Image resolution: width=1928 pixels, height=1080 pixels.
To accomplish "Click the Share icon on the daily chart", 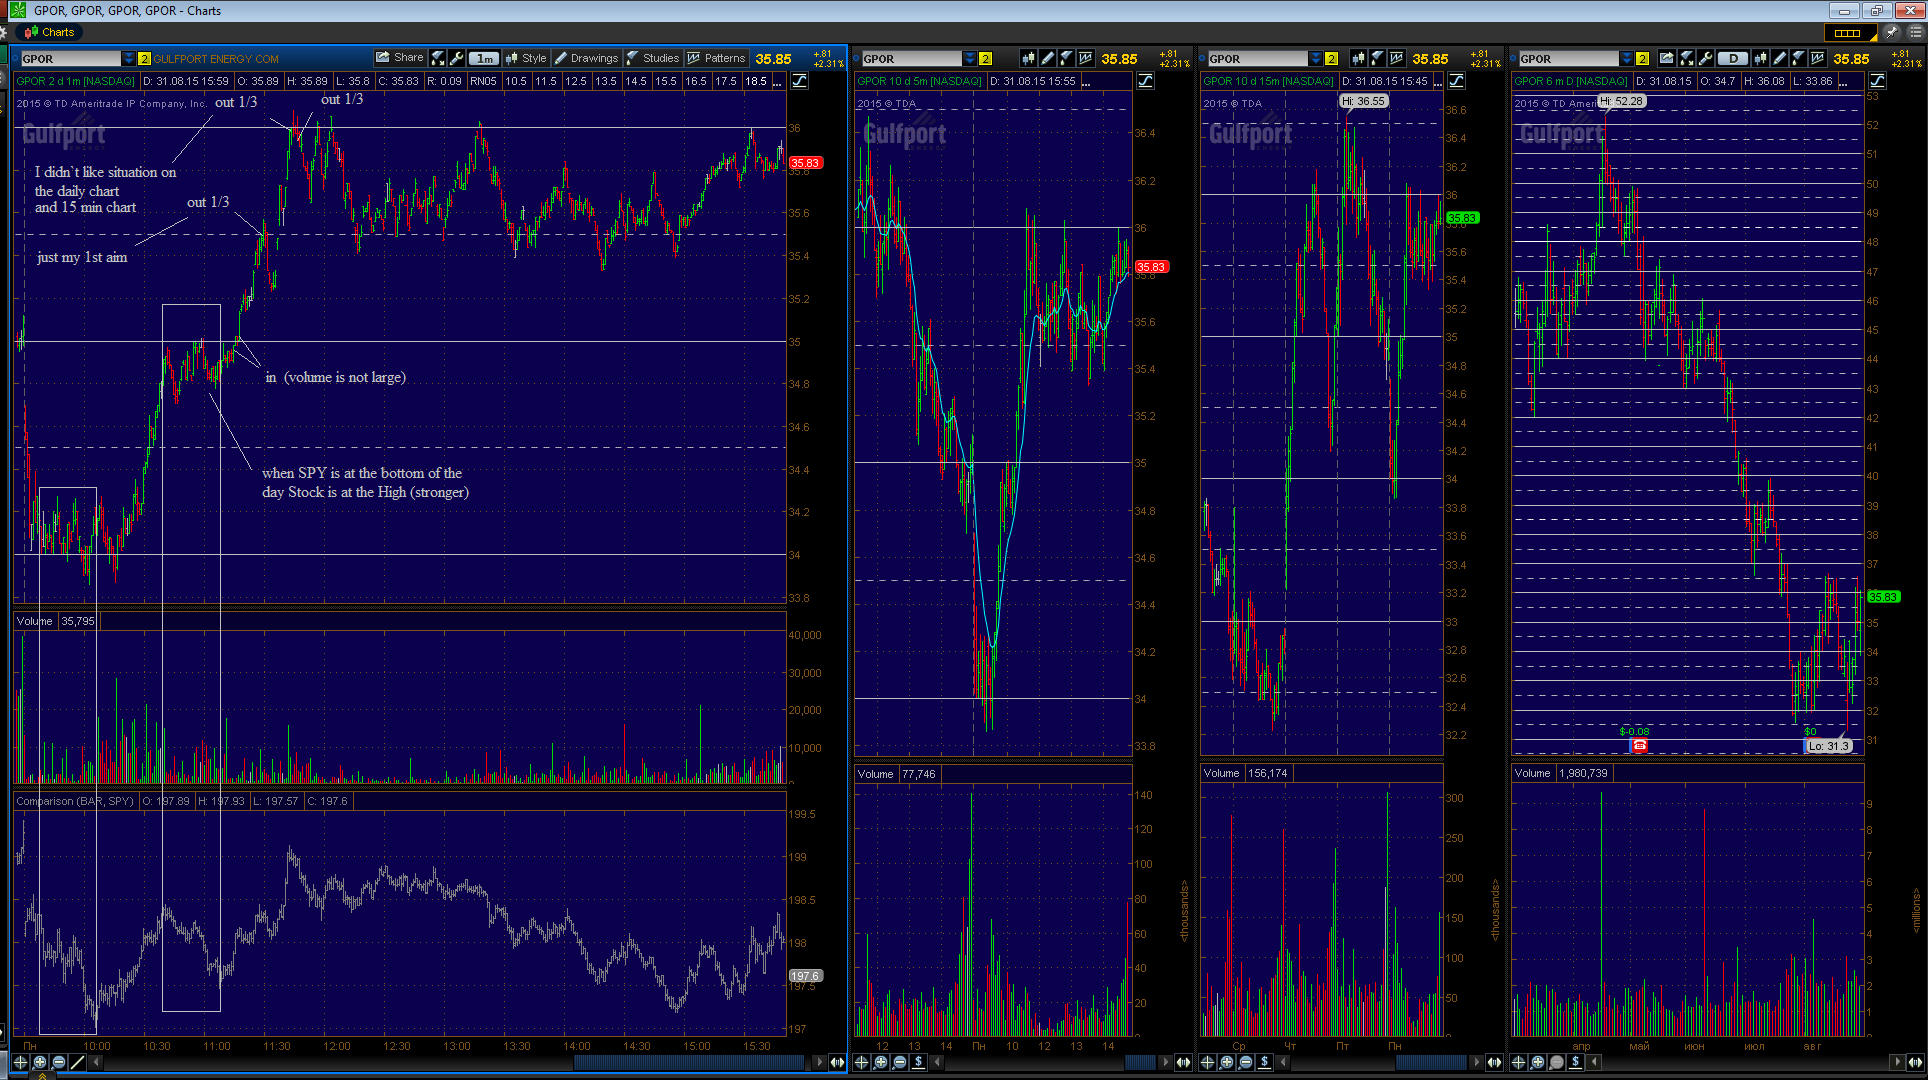I will [x=1666, y=58].
